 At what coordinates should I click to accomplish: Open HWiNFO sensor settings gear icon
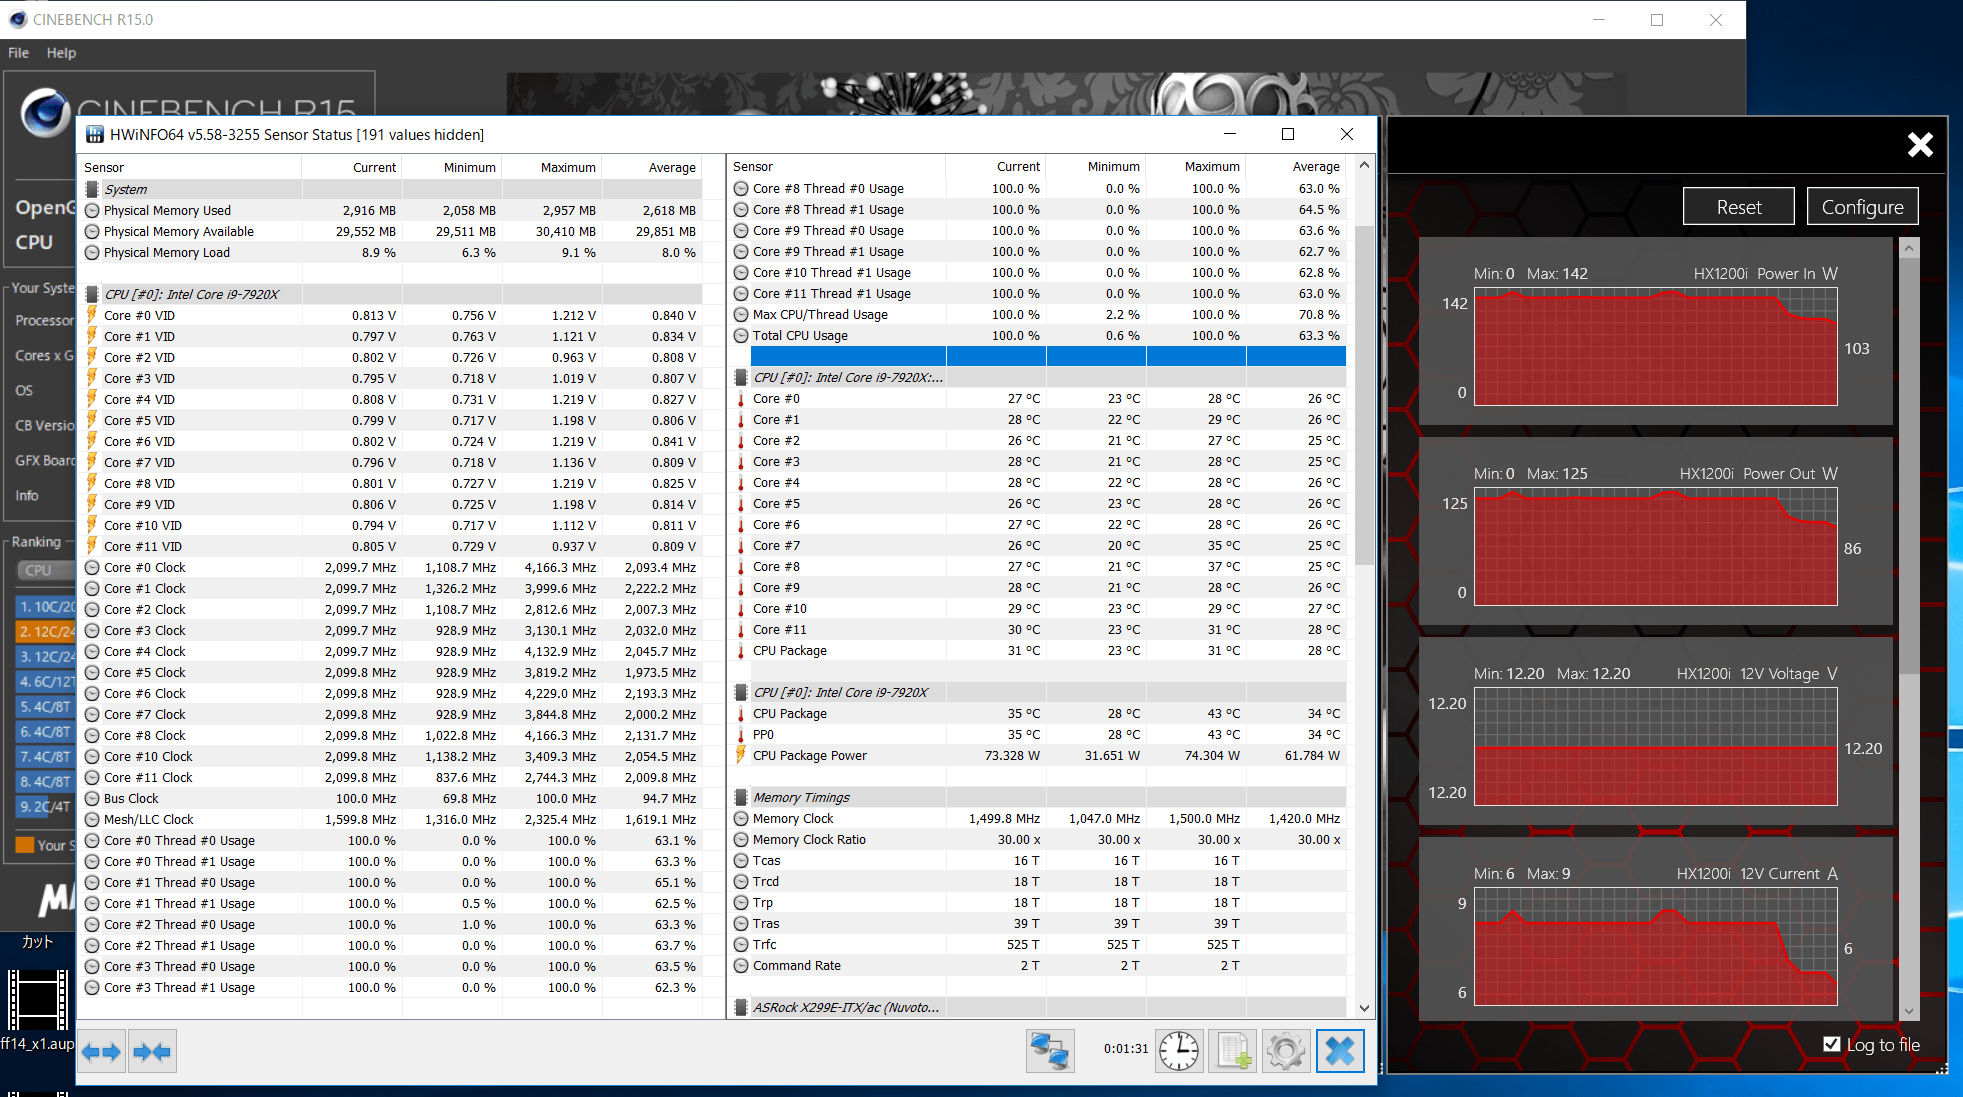click(x=1285, y=1051)
